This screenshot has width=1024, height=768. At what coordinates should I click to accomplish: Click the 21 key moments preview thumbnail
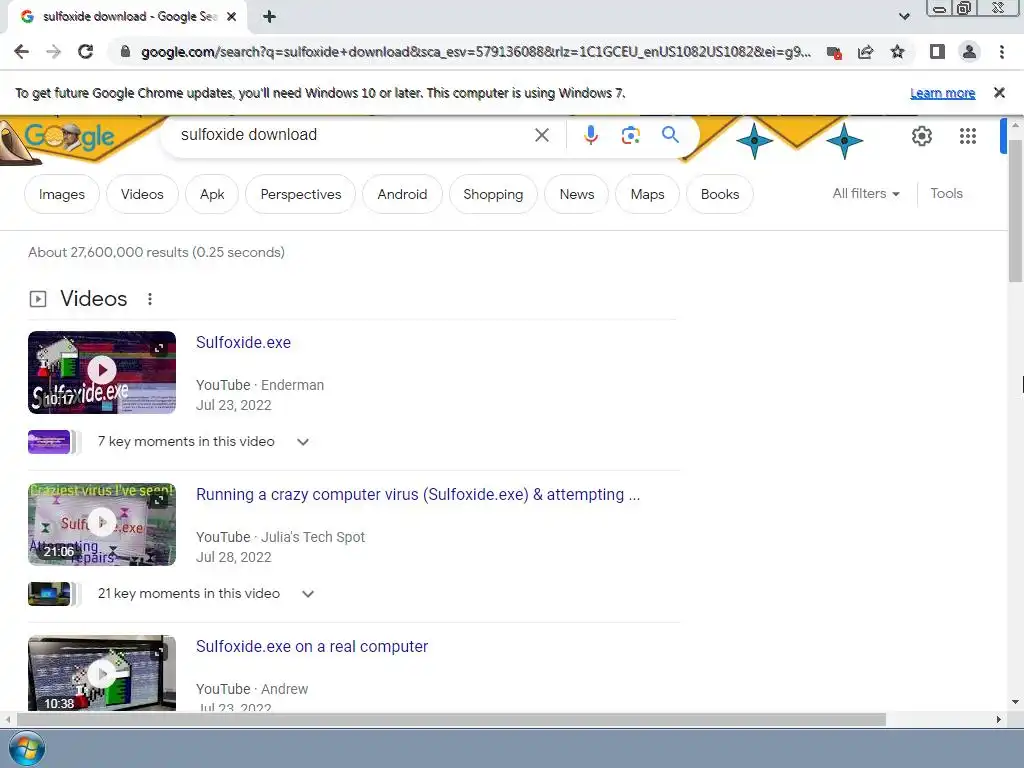(49, 594)
